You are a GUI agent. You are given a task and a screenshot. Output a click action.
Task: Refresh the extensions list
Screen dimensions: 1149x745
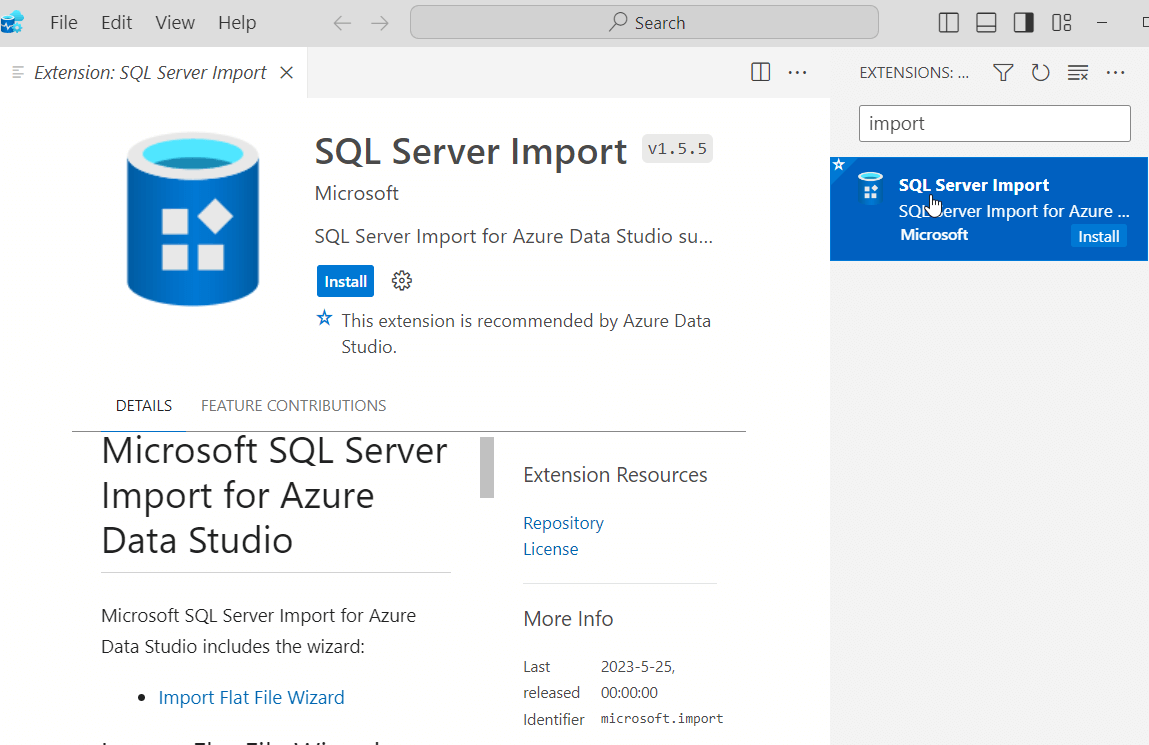tap(1040, 73)
